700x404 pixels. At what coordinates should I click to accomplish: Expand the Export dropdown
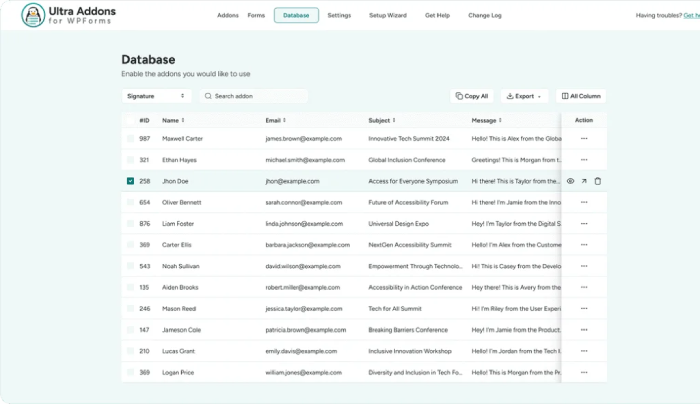click(525, 96)
